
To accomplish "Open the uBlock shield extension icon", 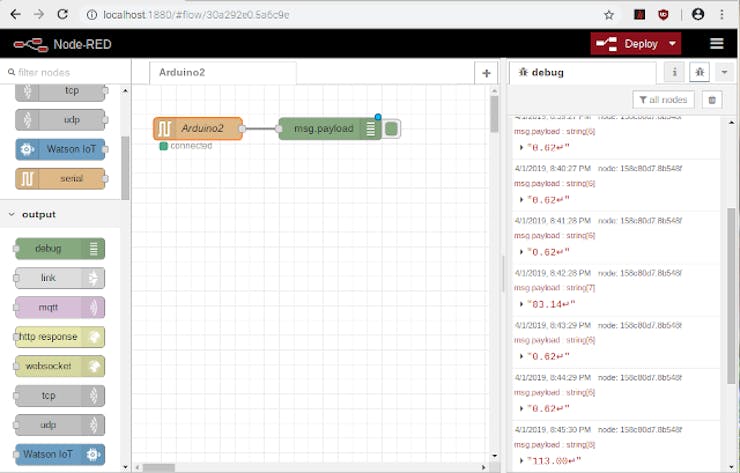I will tap(664, 15).
